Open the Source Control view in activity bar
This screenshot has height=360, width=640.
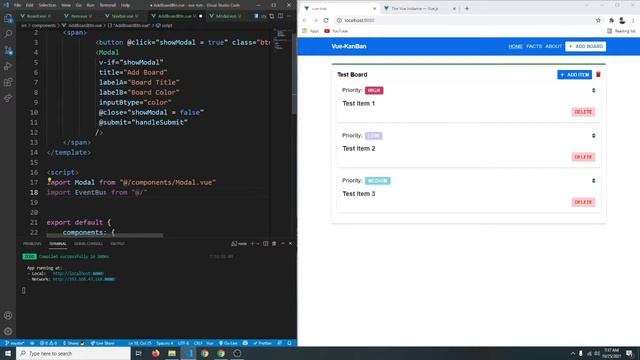(x=8, y=50)
